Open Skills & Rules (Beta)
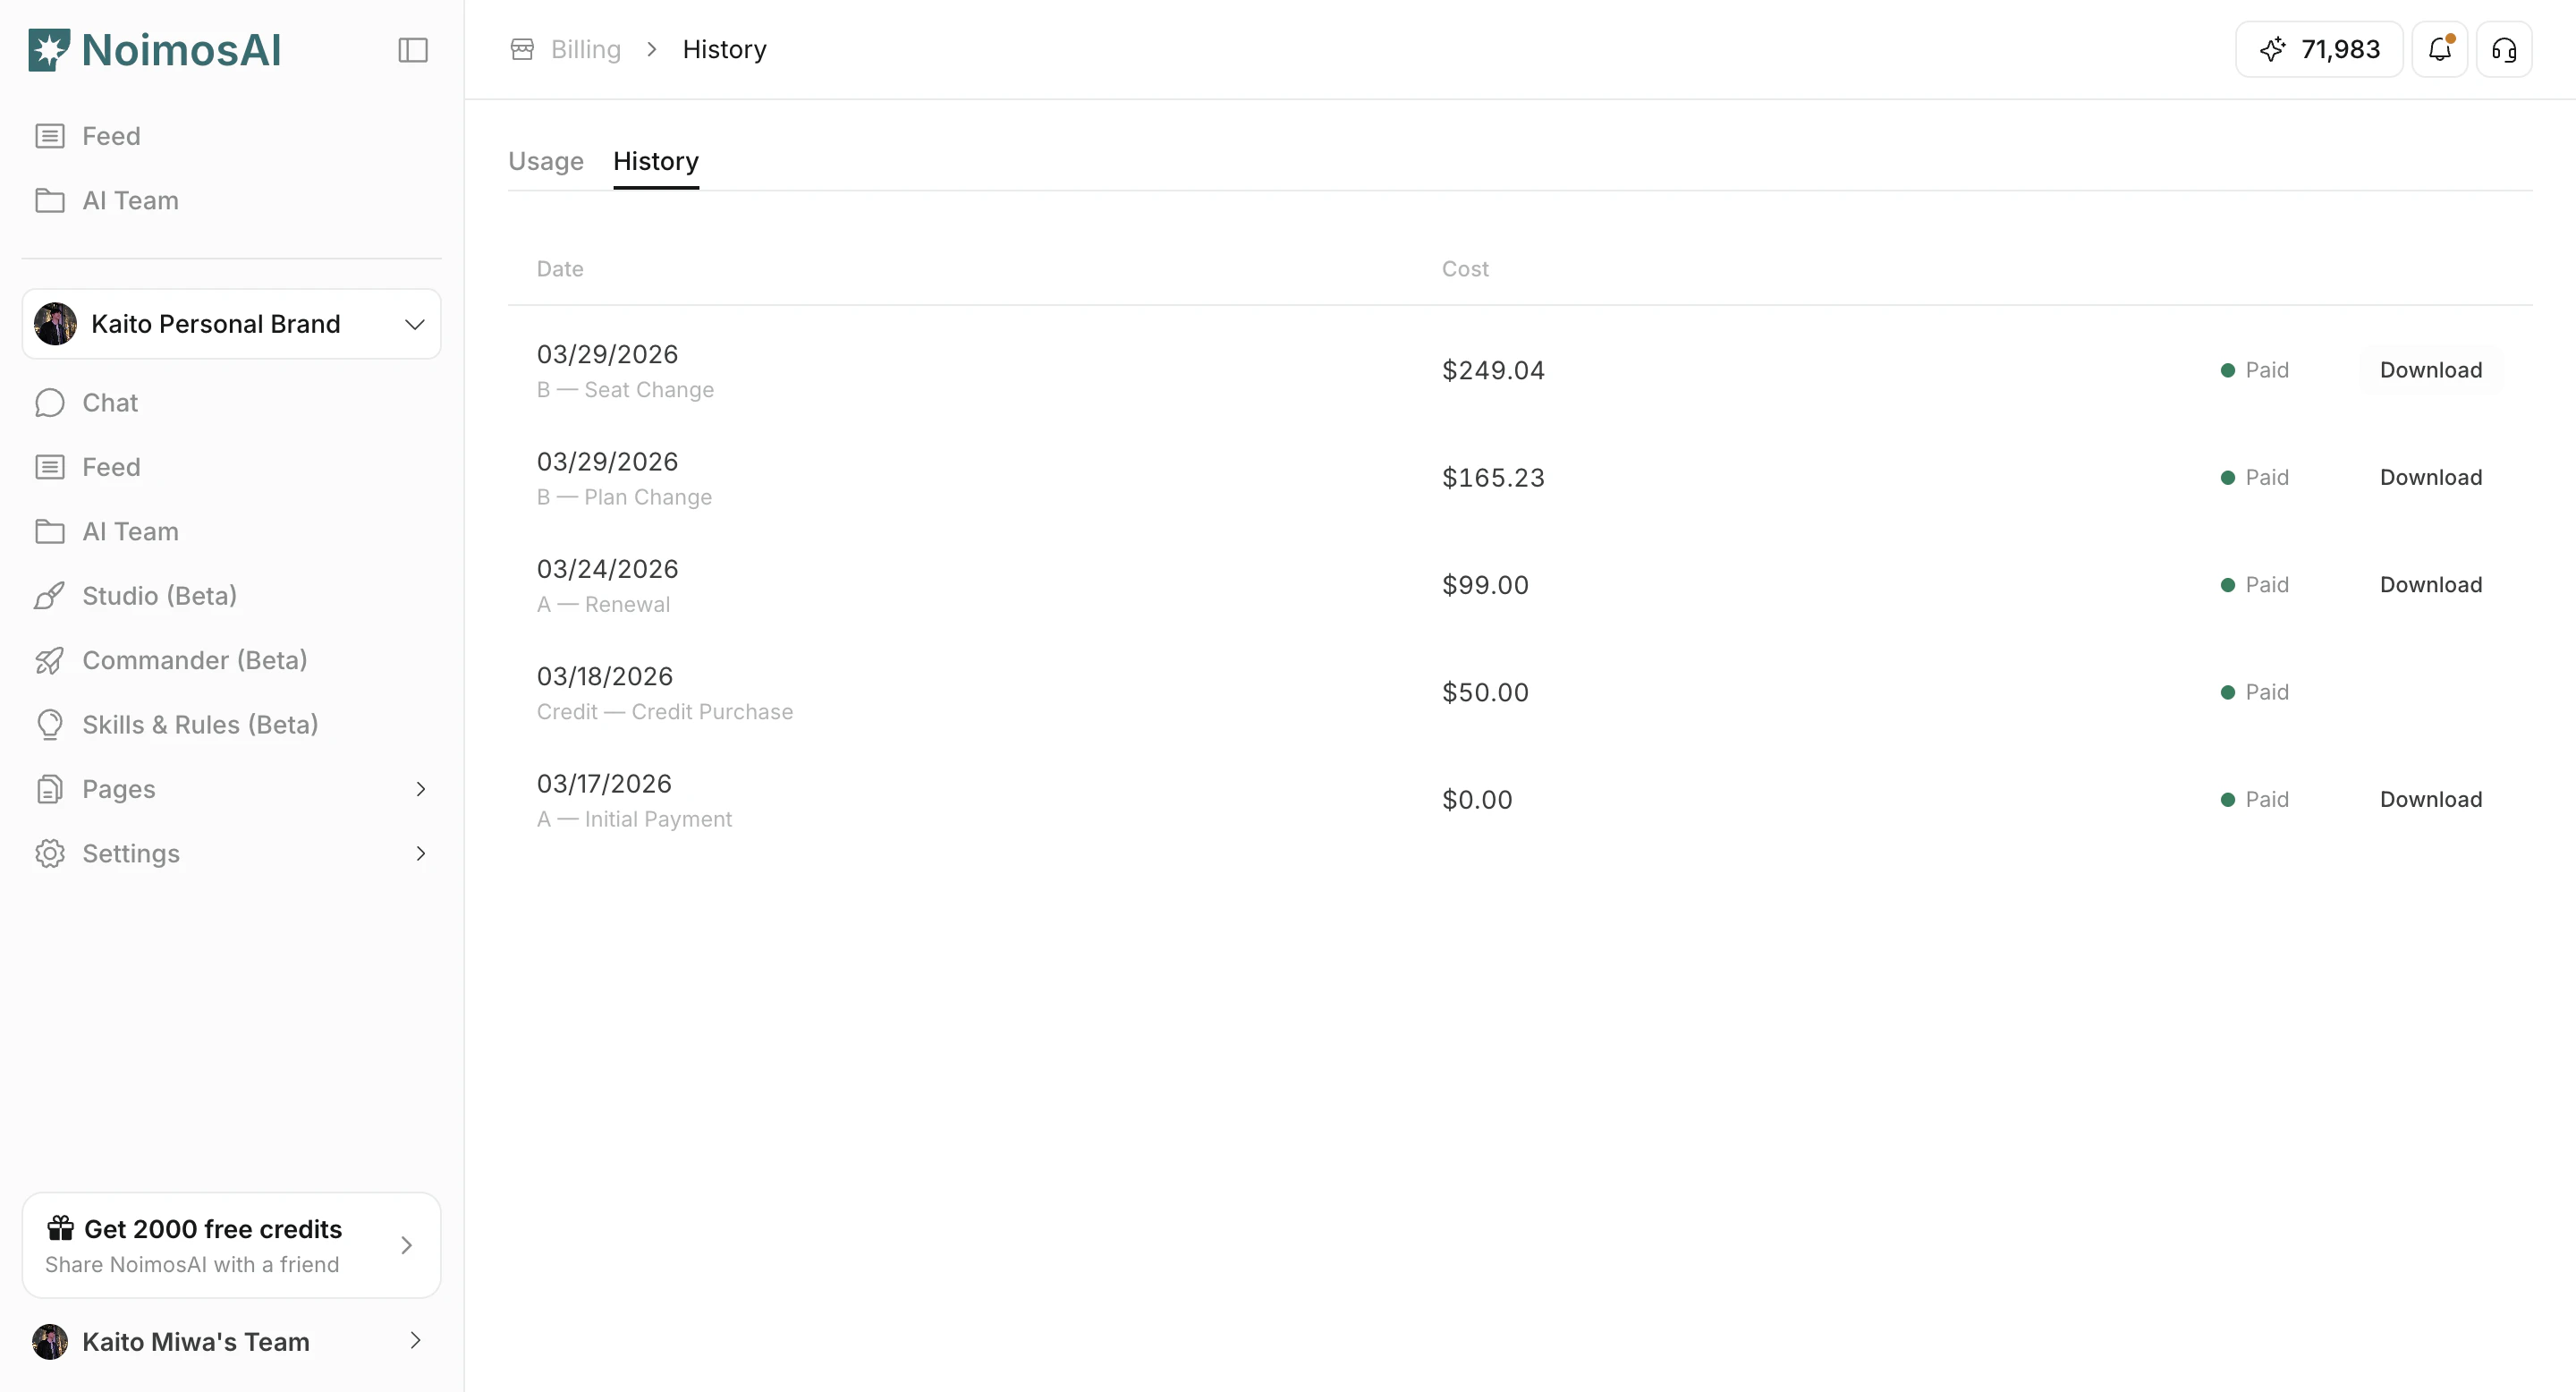 199,724
